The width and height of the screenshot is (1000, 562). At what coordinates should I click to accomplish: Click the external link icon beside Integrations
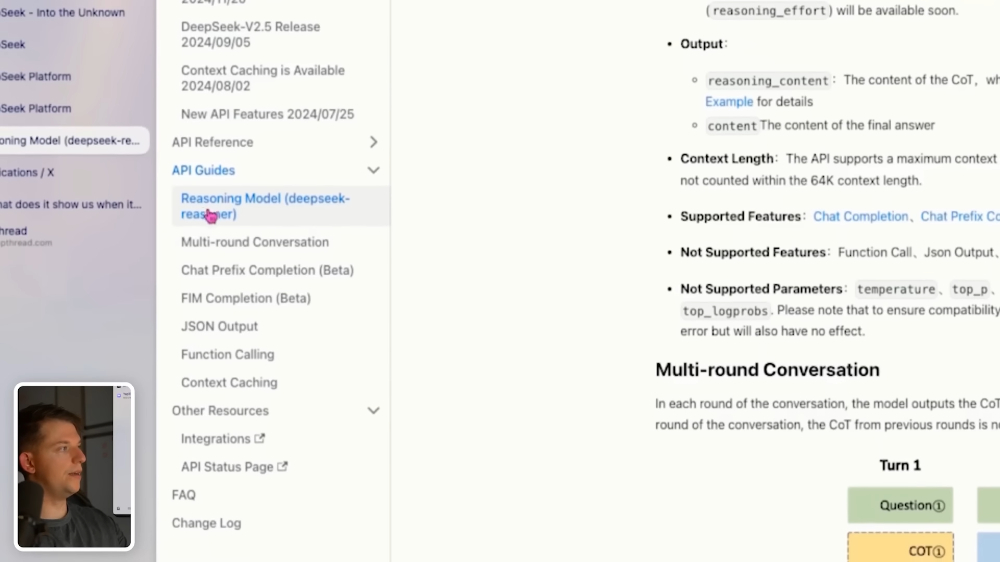260,438
